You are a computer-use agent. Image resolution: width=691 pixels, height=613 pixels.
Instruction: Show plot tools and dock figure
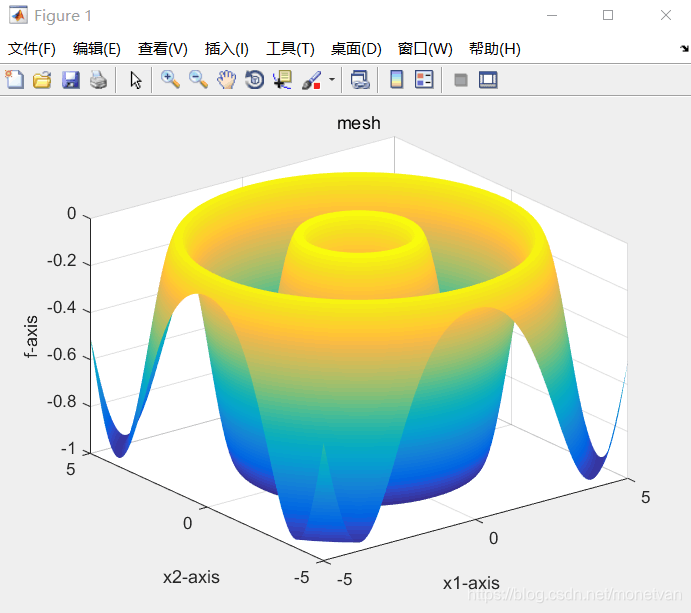[x=488, y=80]
